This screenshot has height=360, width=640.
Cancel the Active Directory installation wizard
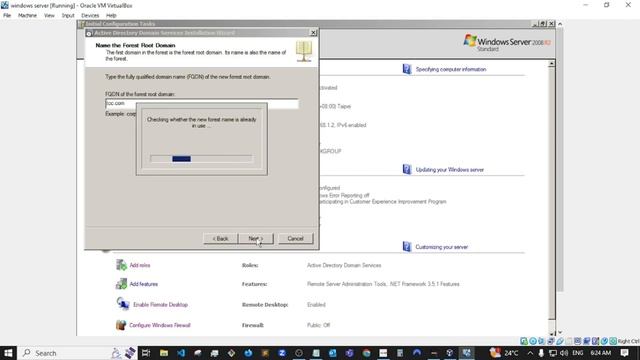[295, 238]
